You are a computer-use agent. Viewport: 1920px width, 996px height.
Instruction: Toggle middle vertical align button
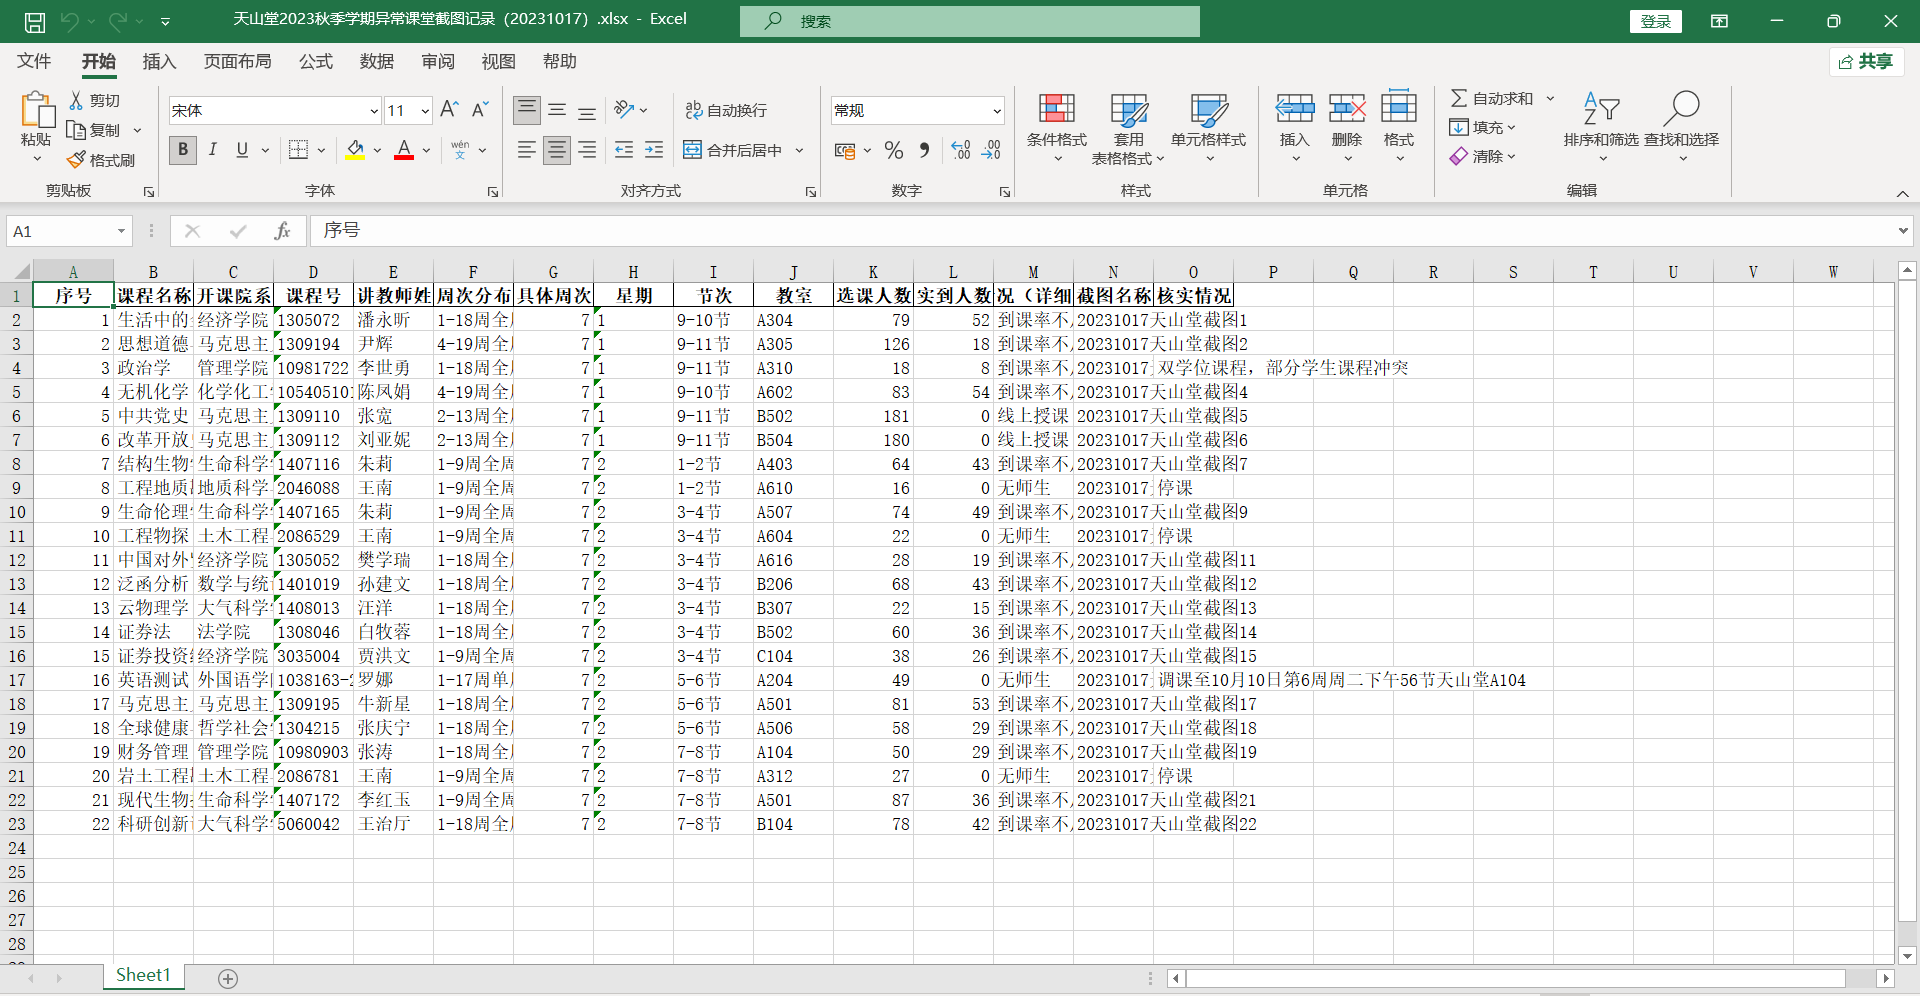(557, 109)
